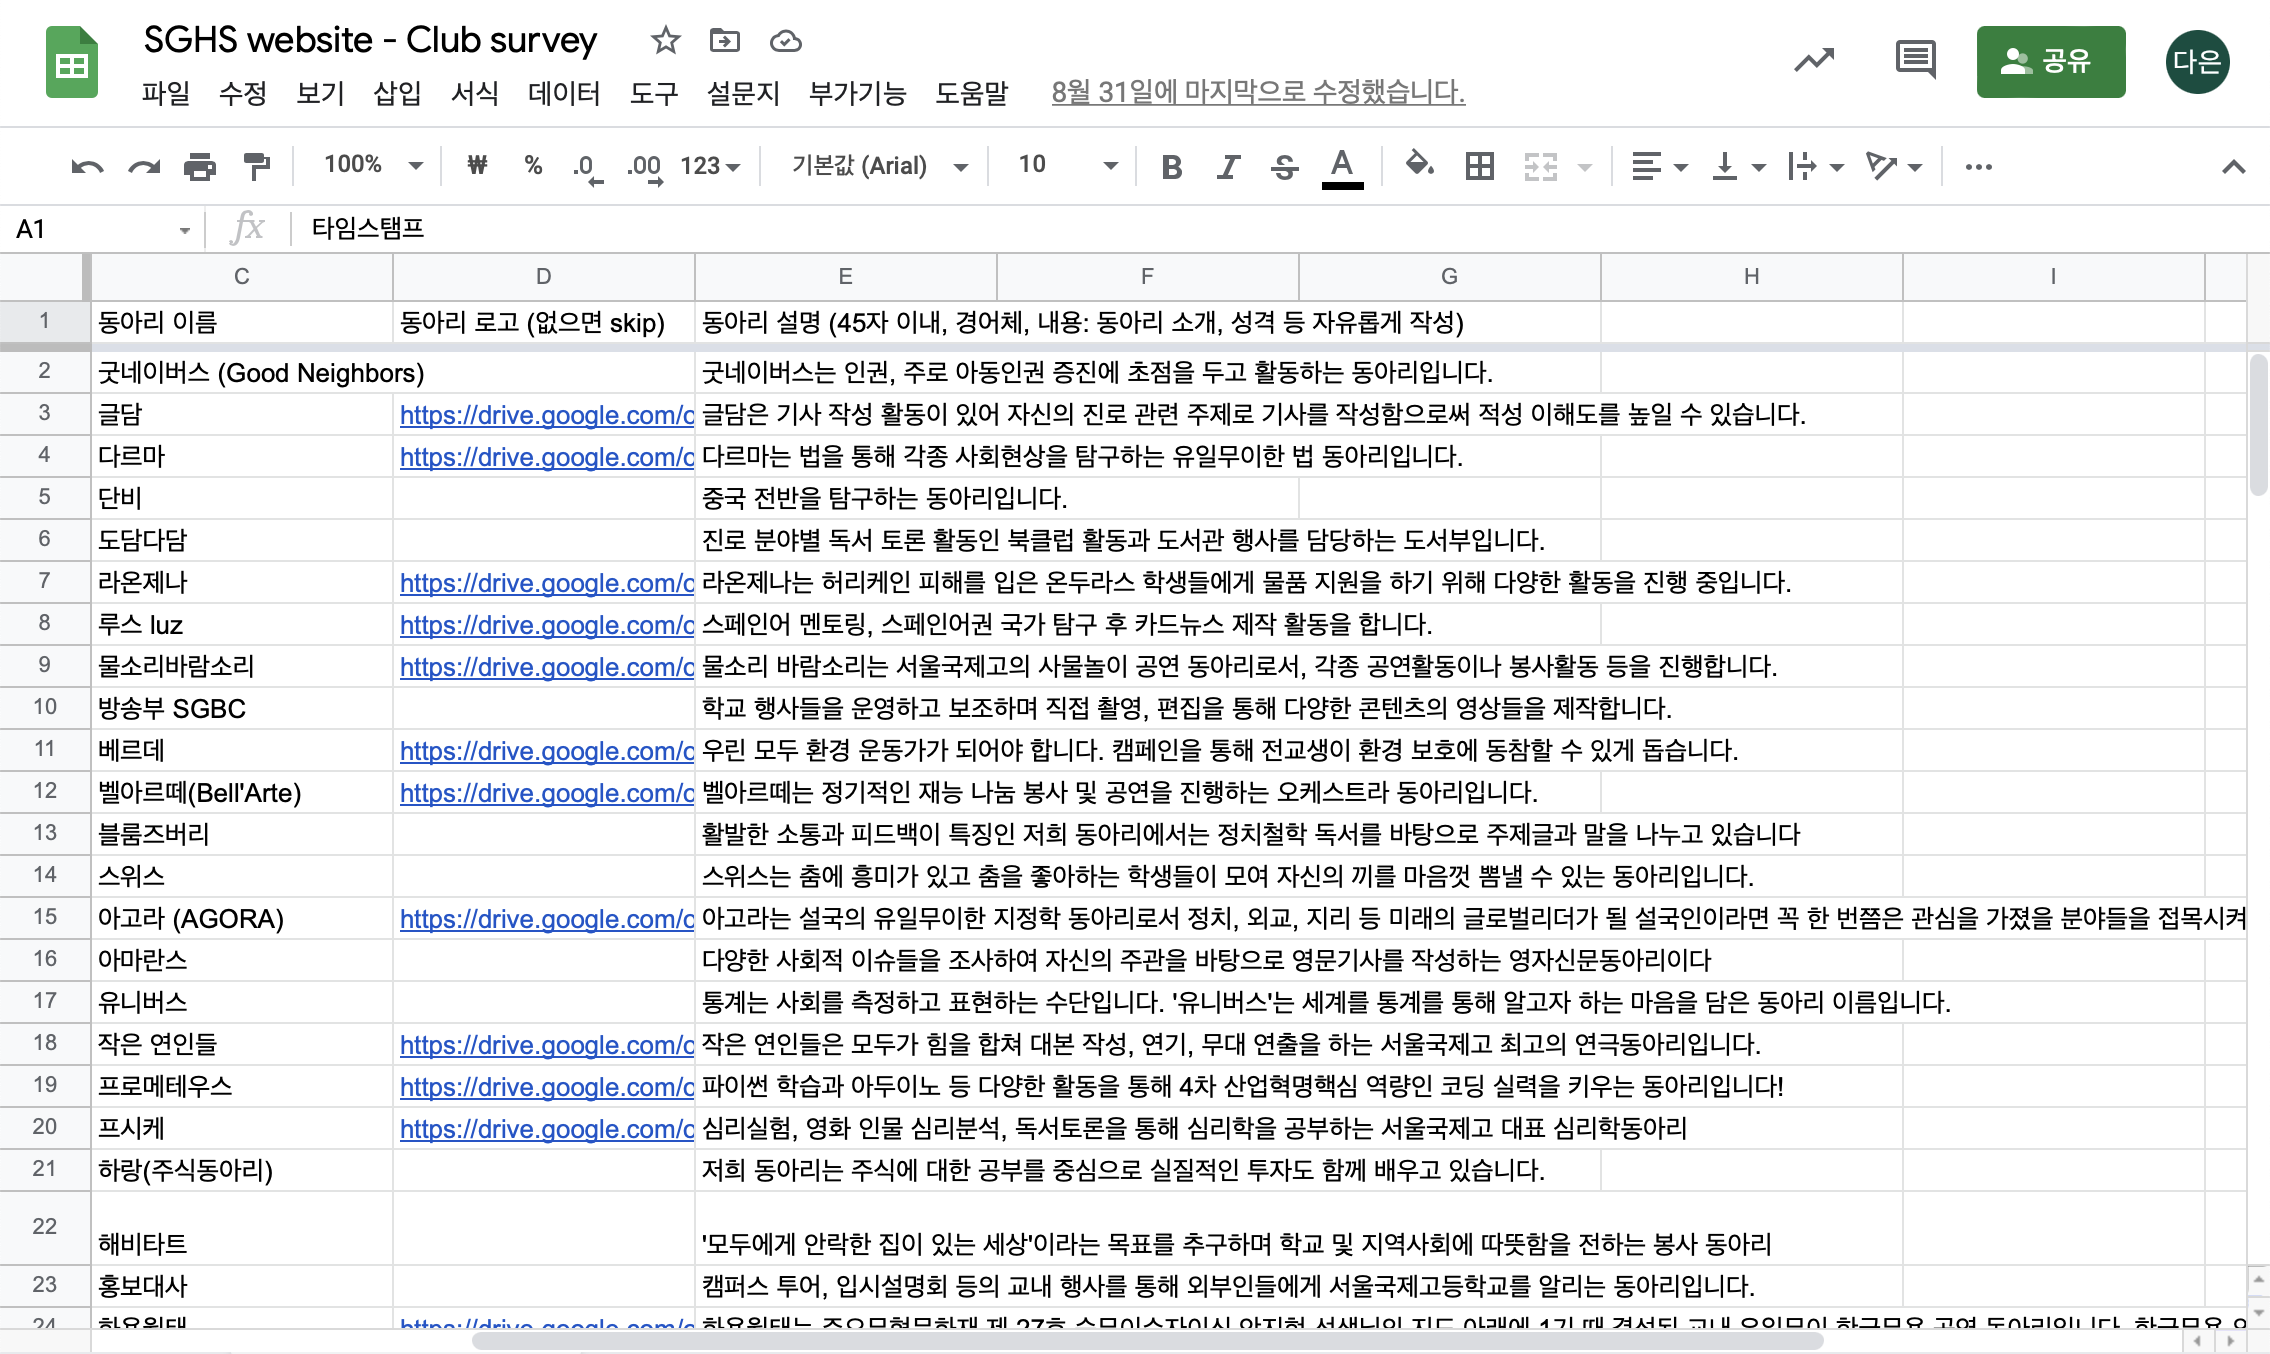Open the 123 number format dropdown

710,166
